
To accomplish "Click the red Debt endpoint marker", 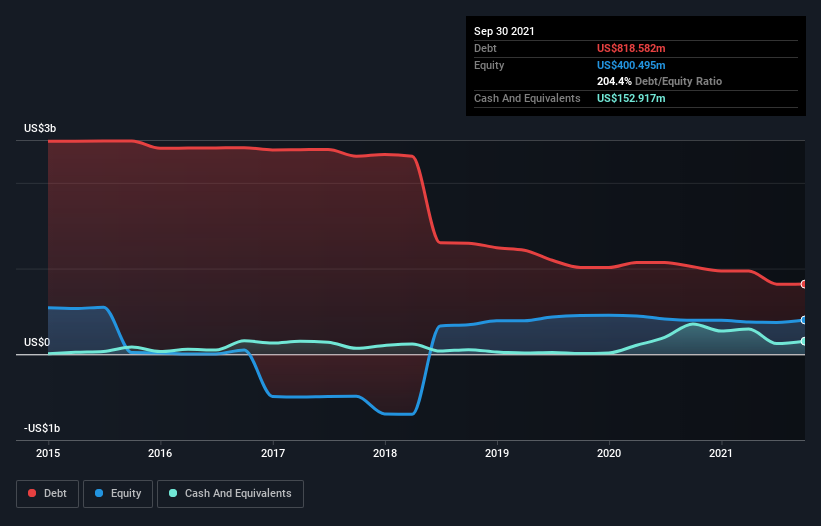I will click(804, 284).
